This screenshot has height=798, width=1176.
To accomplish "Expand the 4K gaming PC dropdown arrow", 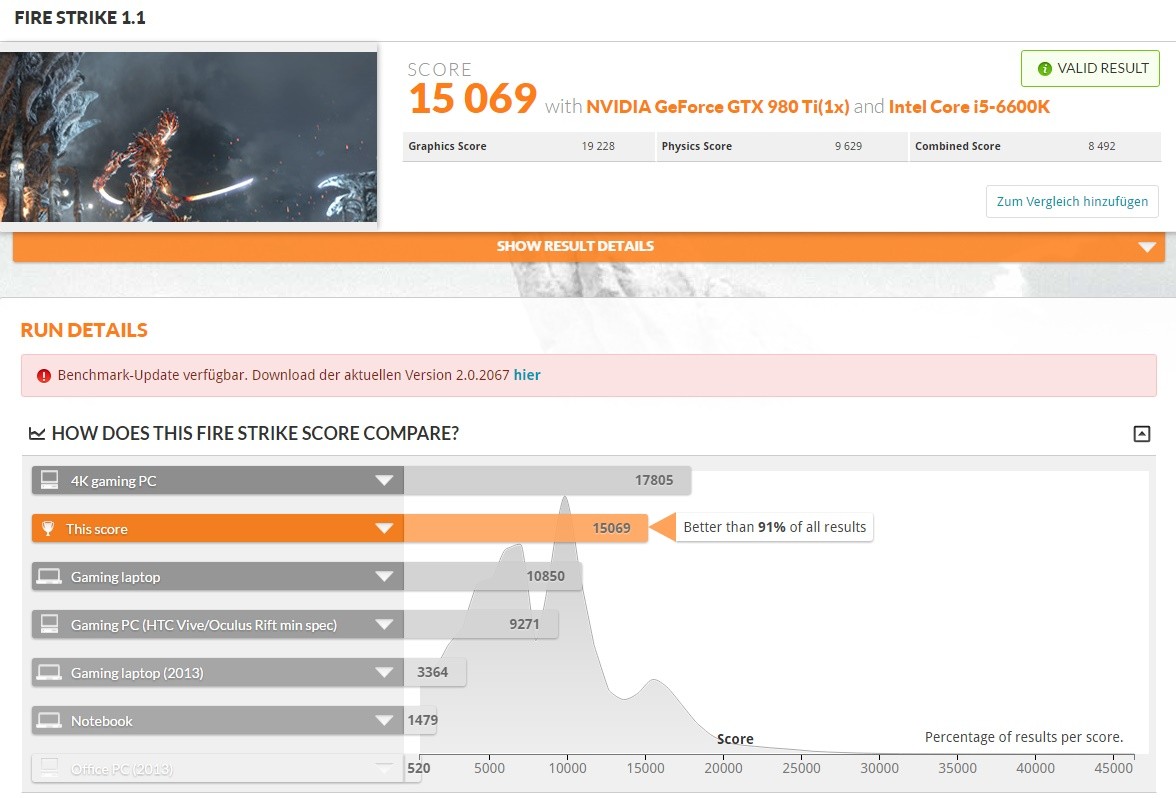I will 384,480.
